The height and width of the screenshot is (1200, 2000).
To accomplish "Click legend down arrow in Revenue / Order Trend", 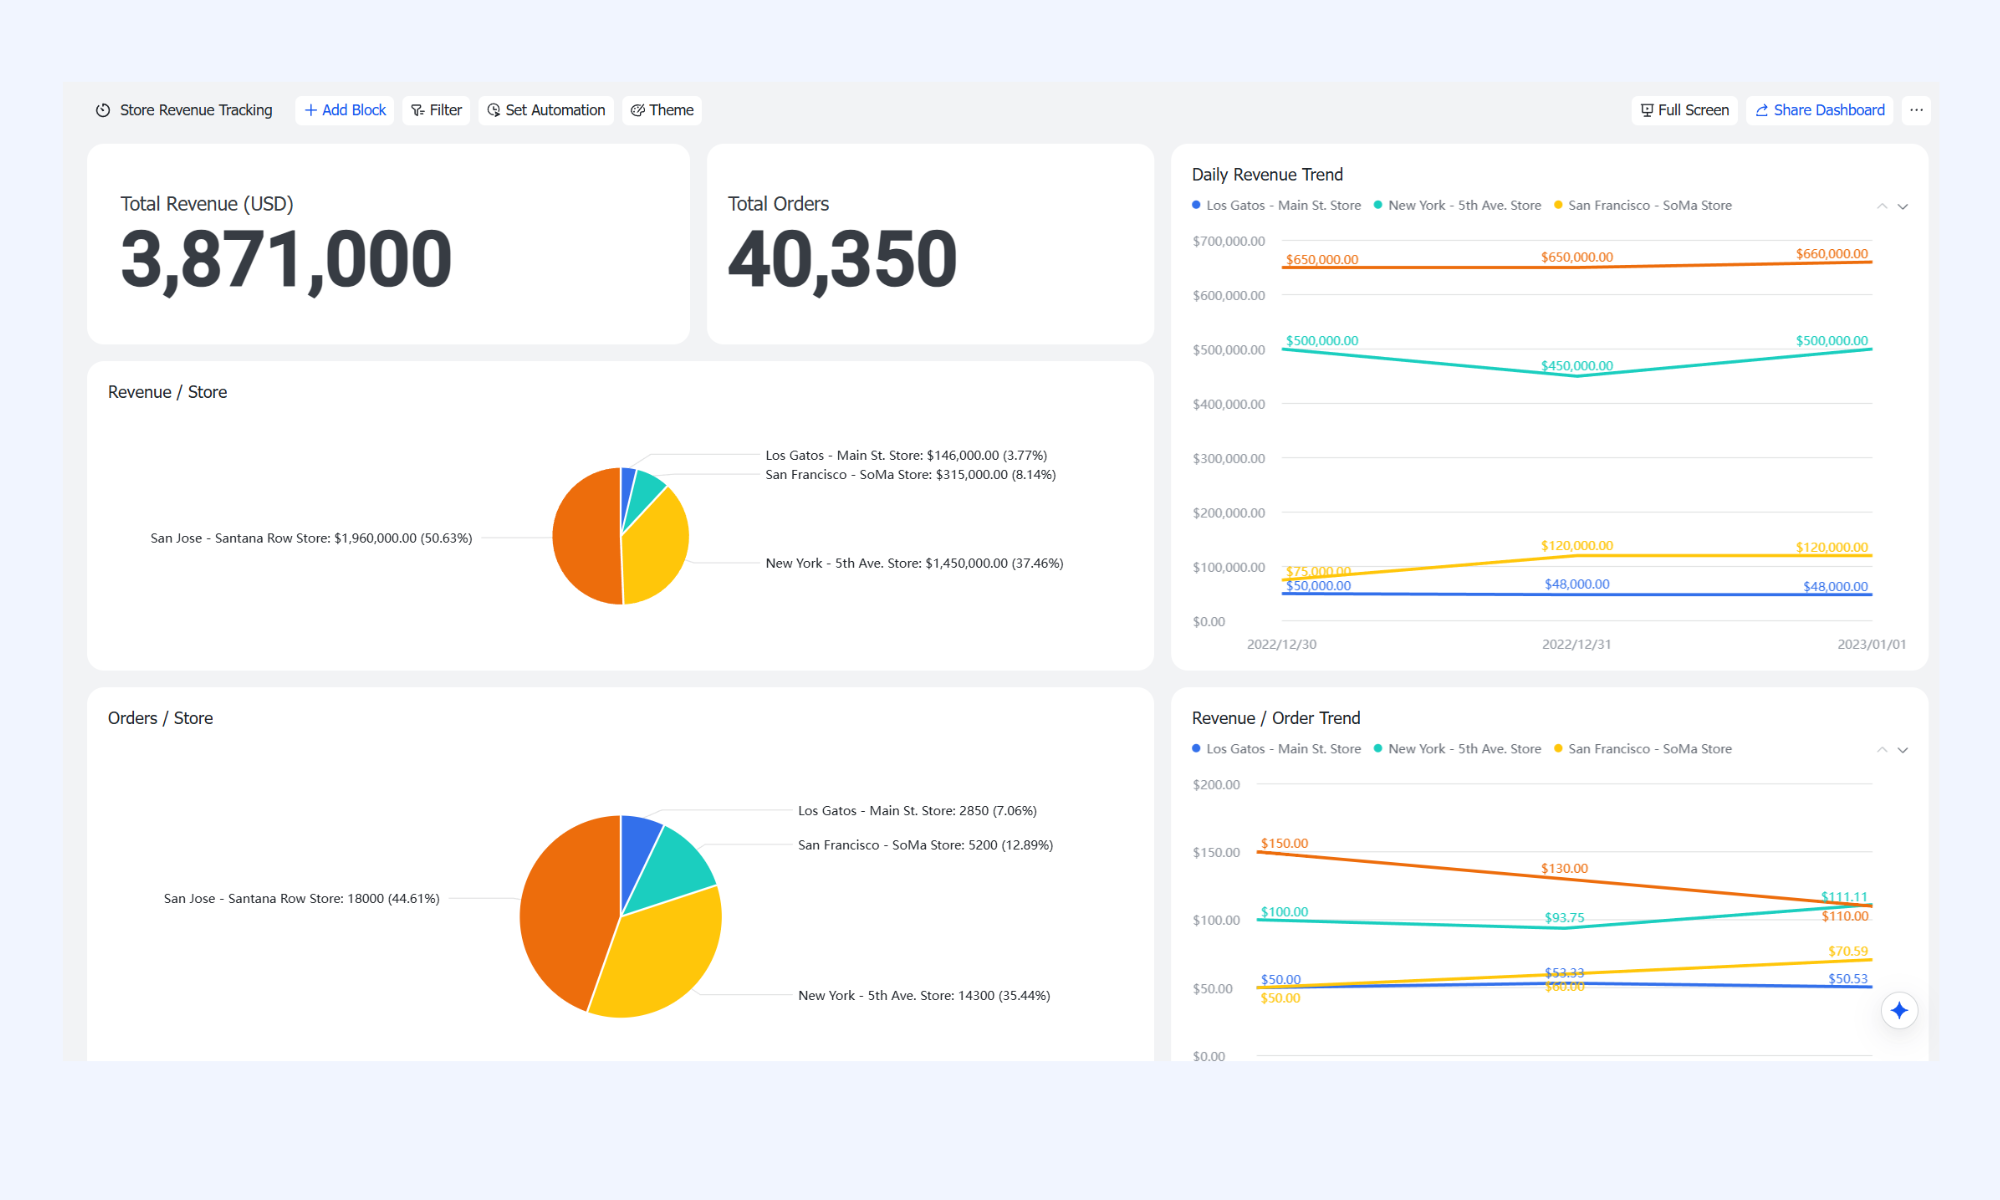I will (1903, 750).
